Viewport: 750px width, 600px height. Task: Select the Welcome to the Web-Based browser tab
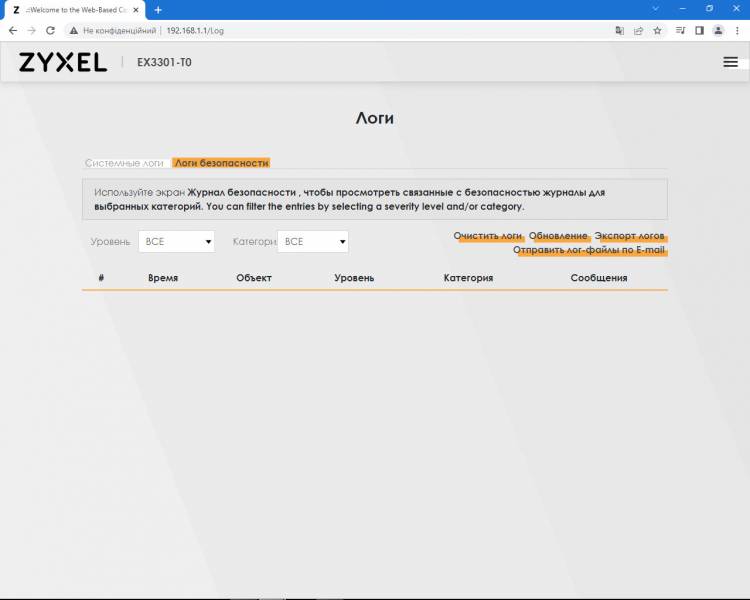[74, 10]
